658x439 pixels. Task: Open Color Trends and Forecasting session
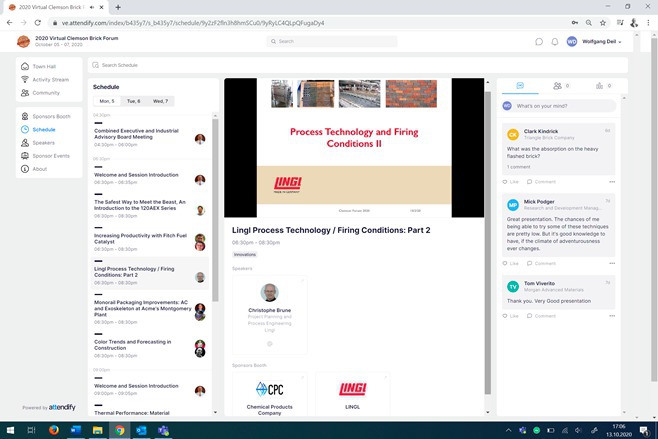(150, 348)
